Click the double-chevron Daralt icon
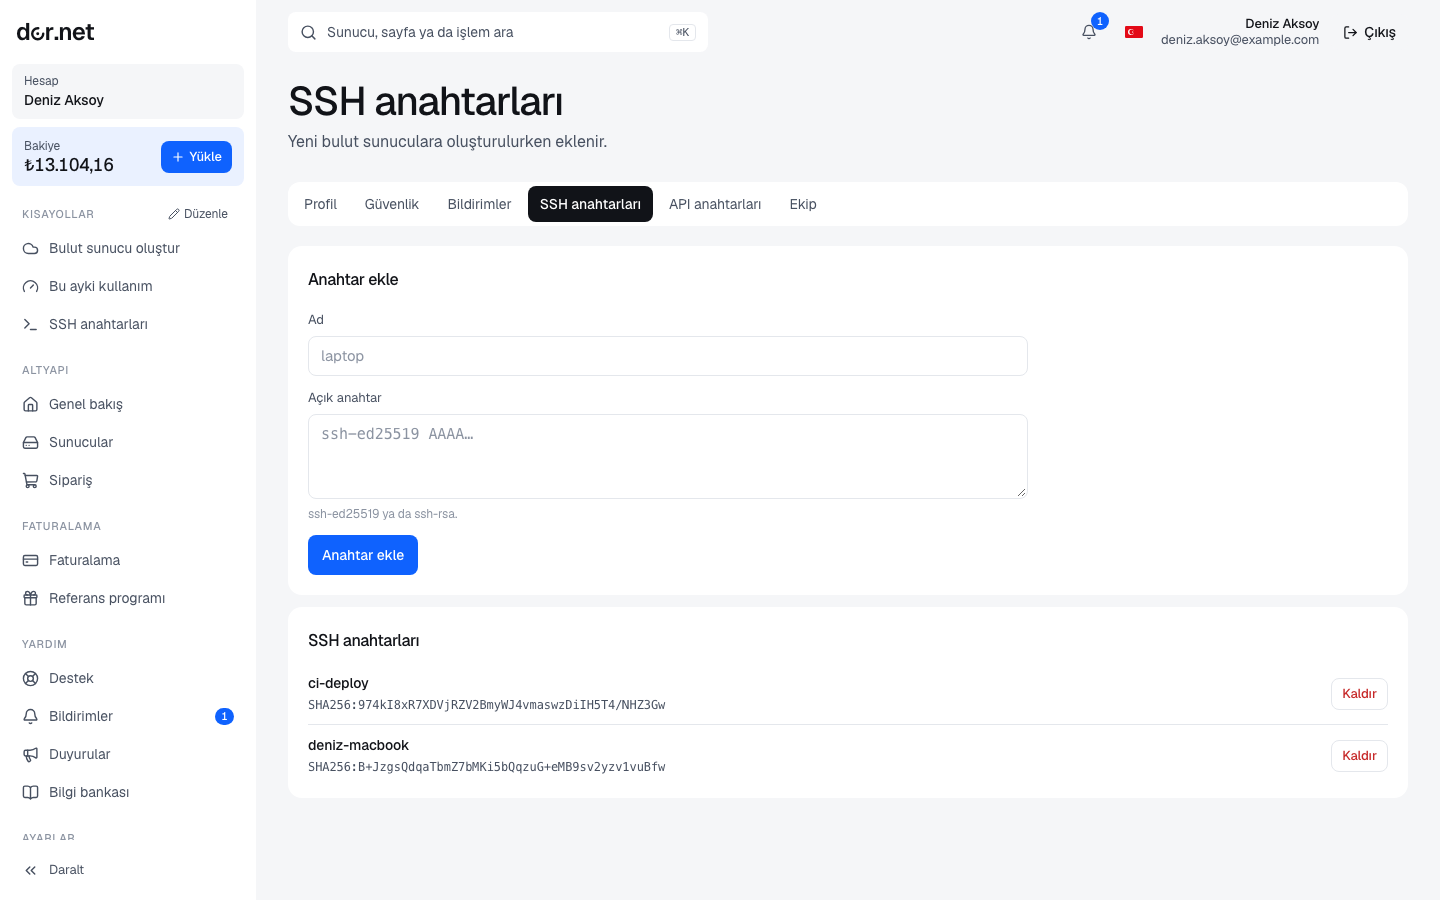The image size is (1440, 900). 31,870
